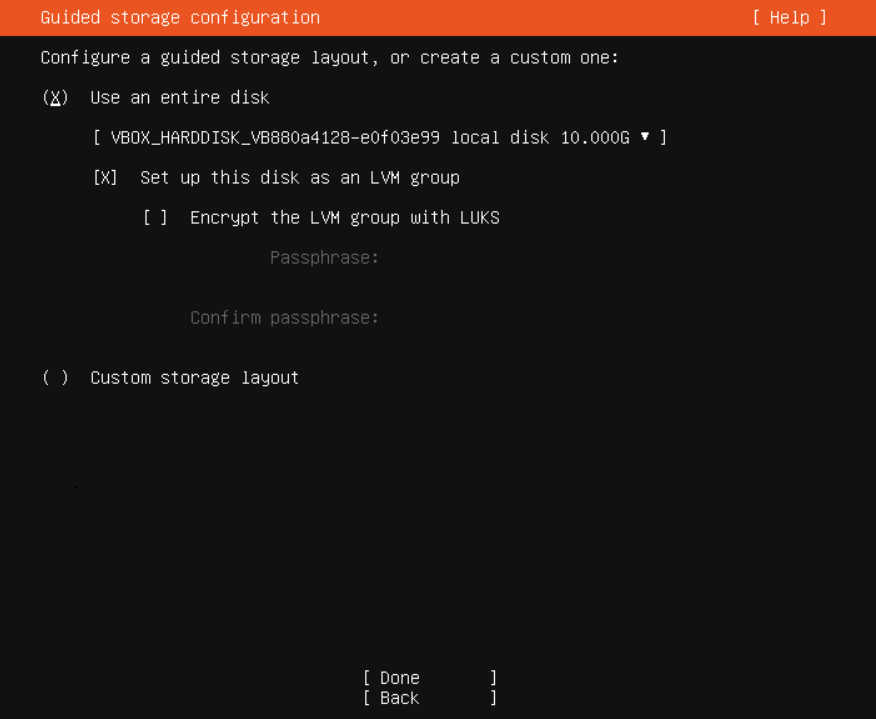Click the greyed "Confirm passphrase:" label
Viewport: 876px width, 719px height.
285,318
